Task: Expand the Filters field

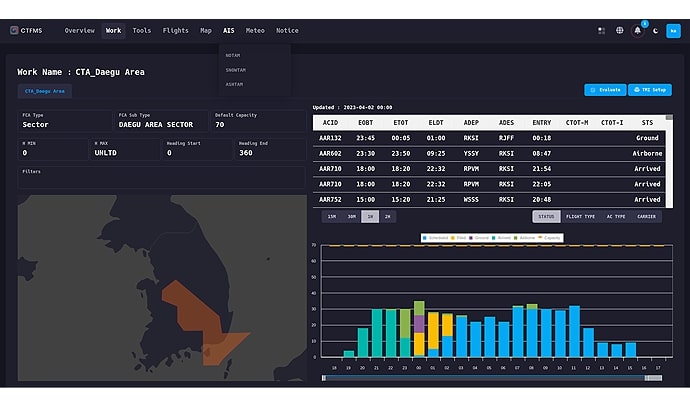Action: (x=160, y=177)
